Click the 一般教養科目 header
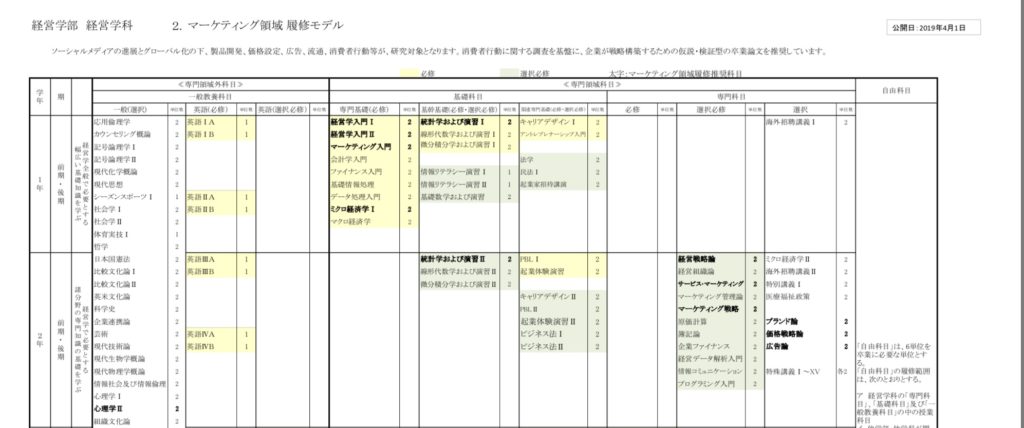The width and height of the screenshot is (1024, 428). 210,96
